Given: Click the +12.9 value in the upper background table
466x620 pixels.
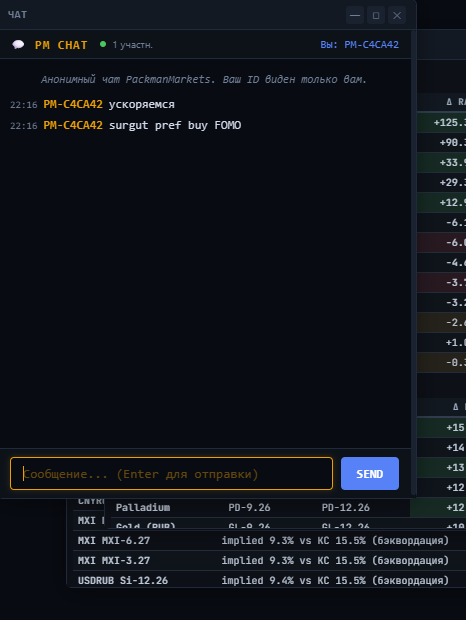Looking at the screenshot, I should click(453, 202).
